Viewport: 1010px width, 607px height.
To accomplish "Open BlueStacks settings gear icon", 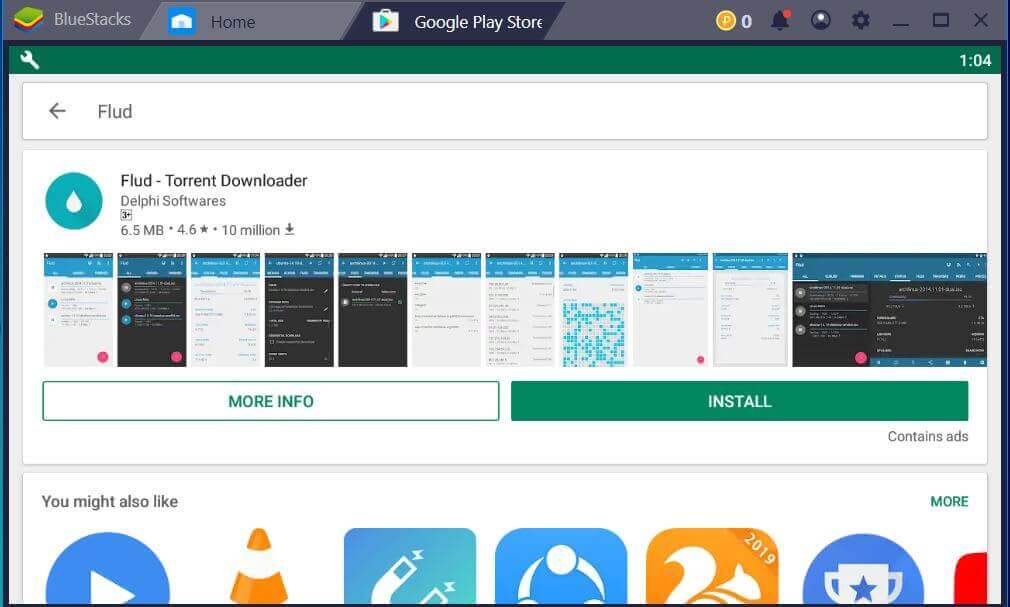I will click(860, 20).
